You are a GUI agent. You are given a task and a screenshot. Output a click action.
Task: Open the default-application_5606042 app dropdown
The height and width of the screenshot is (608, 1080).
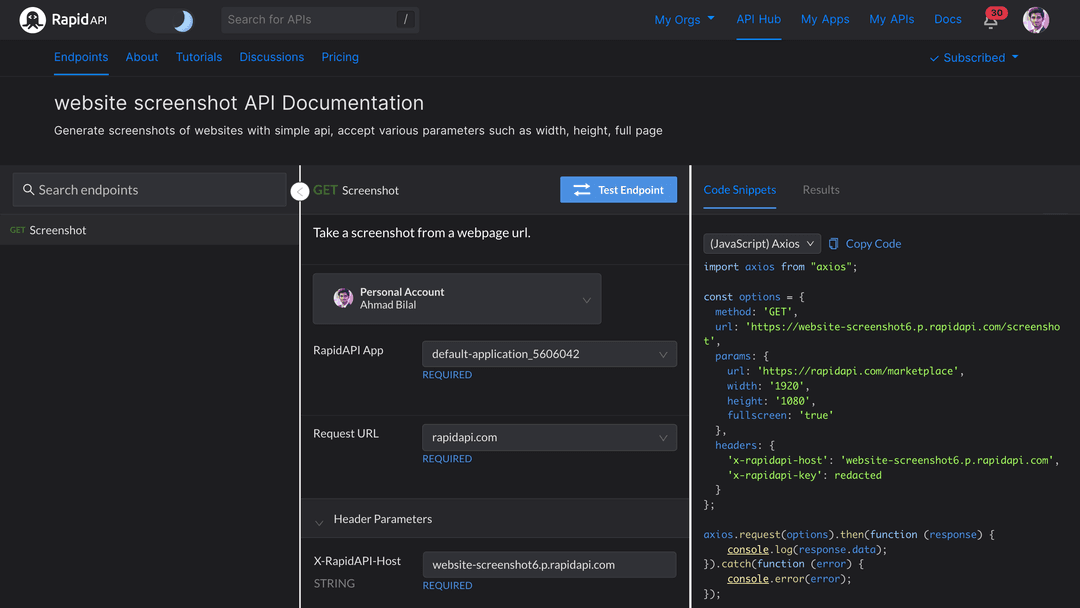point(548,353)
